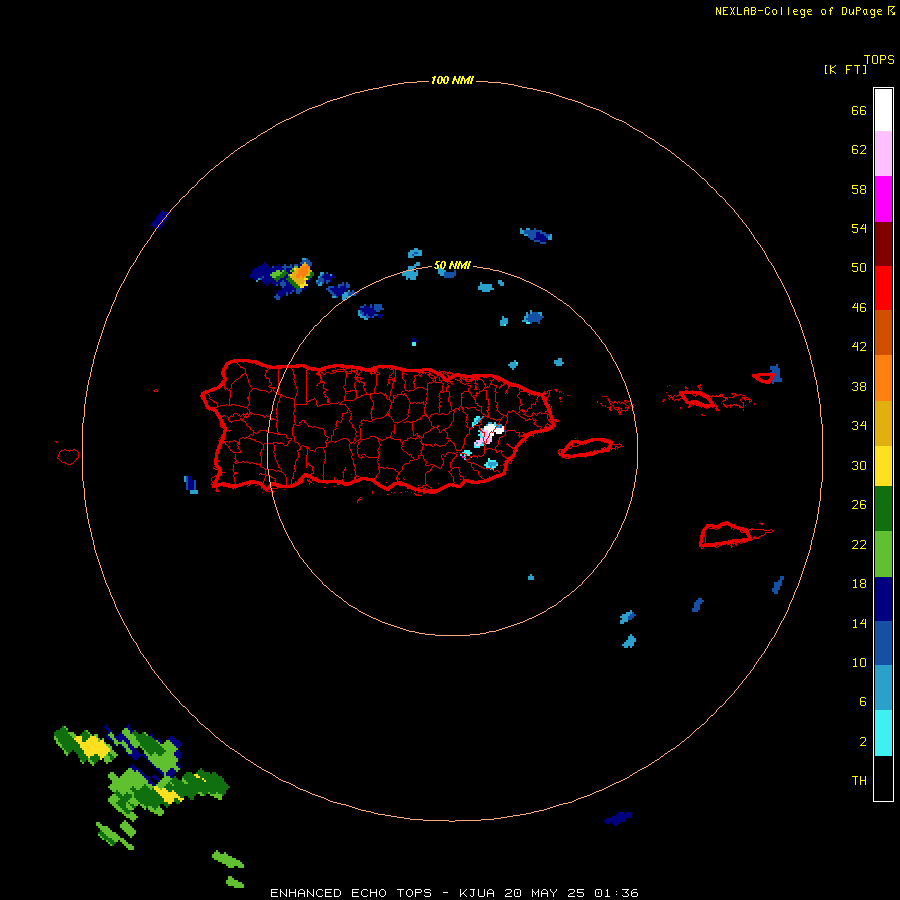Click legend value 18
900x900 pixels.
click(859, 584)
